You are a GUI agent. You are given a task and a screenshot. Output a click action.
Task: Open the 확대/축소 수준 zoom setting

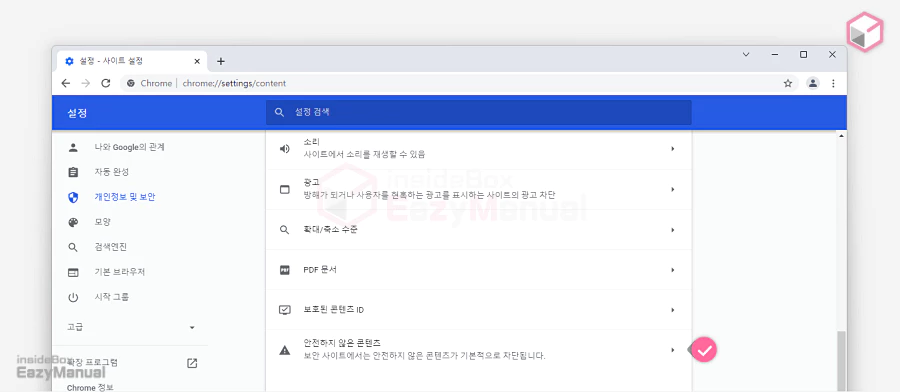(479, 230)
